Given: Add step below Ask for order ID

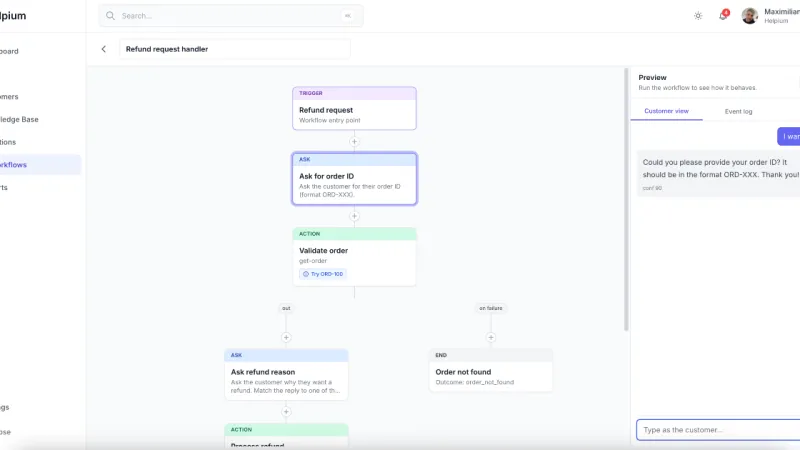Looking at the screenshot, I should coord(354,216).
